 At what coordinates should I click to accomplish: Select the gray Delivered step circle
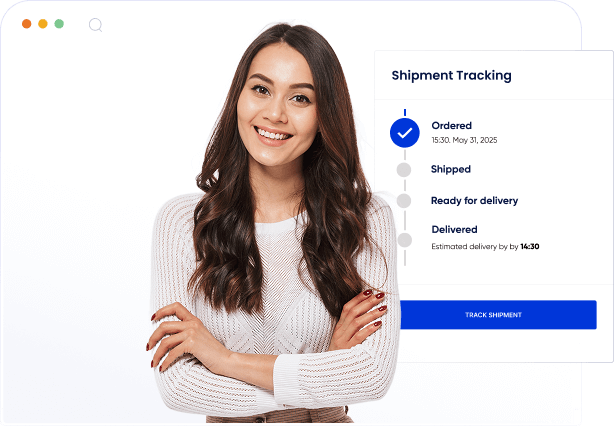tap(405, 240)
